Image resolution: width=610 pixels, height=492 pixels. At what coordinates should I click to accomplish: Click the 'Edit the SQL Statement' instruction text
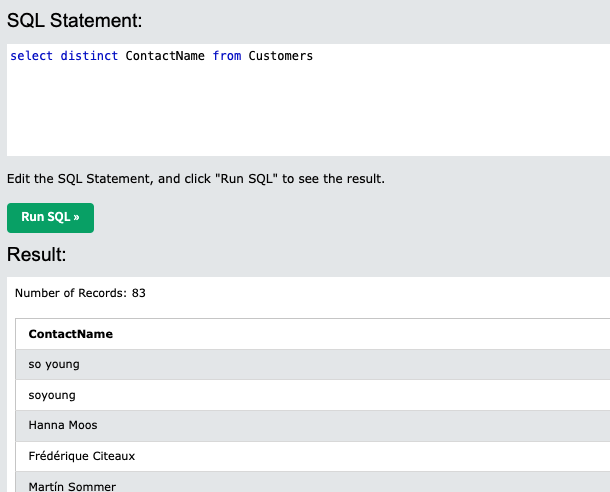tap(196, 179)
